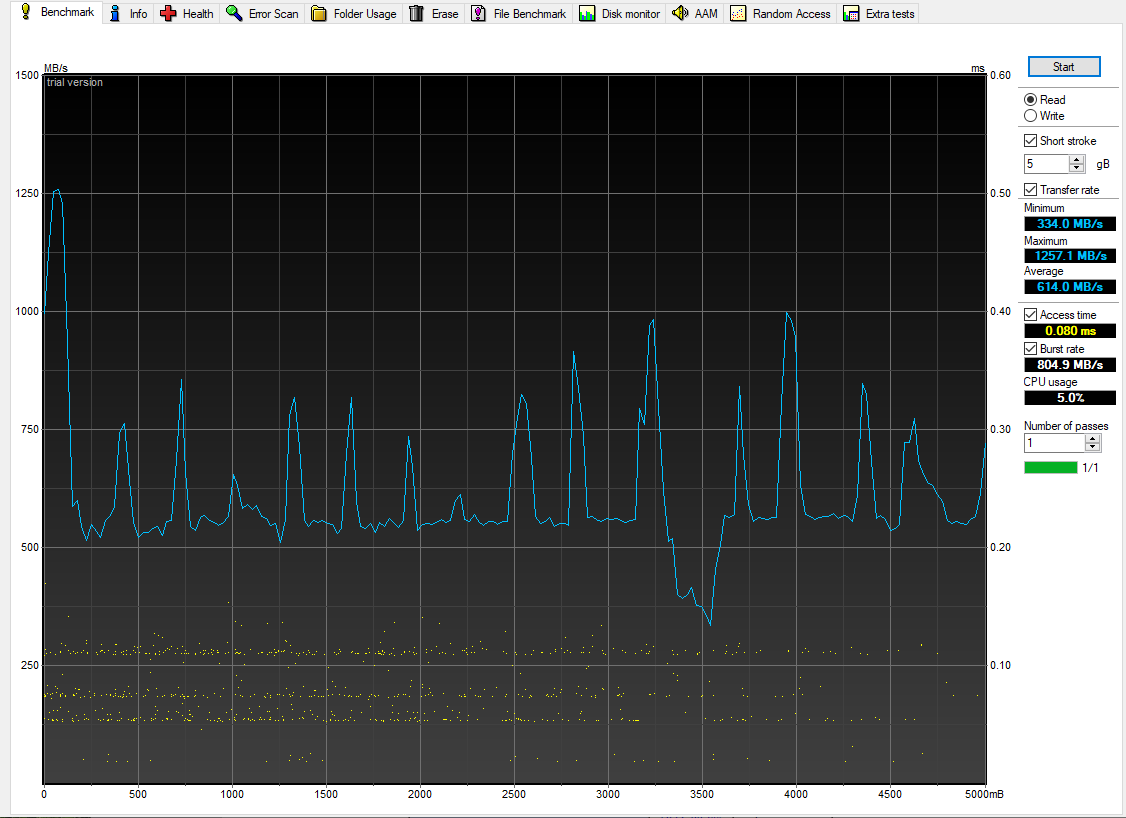Switch to the Info tab

[x=129, y=14]
